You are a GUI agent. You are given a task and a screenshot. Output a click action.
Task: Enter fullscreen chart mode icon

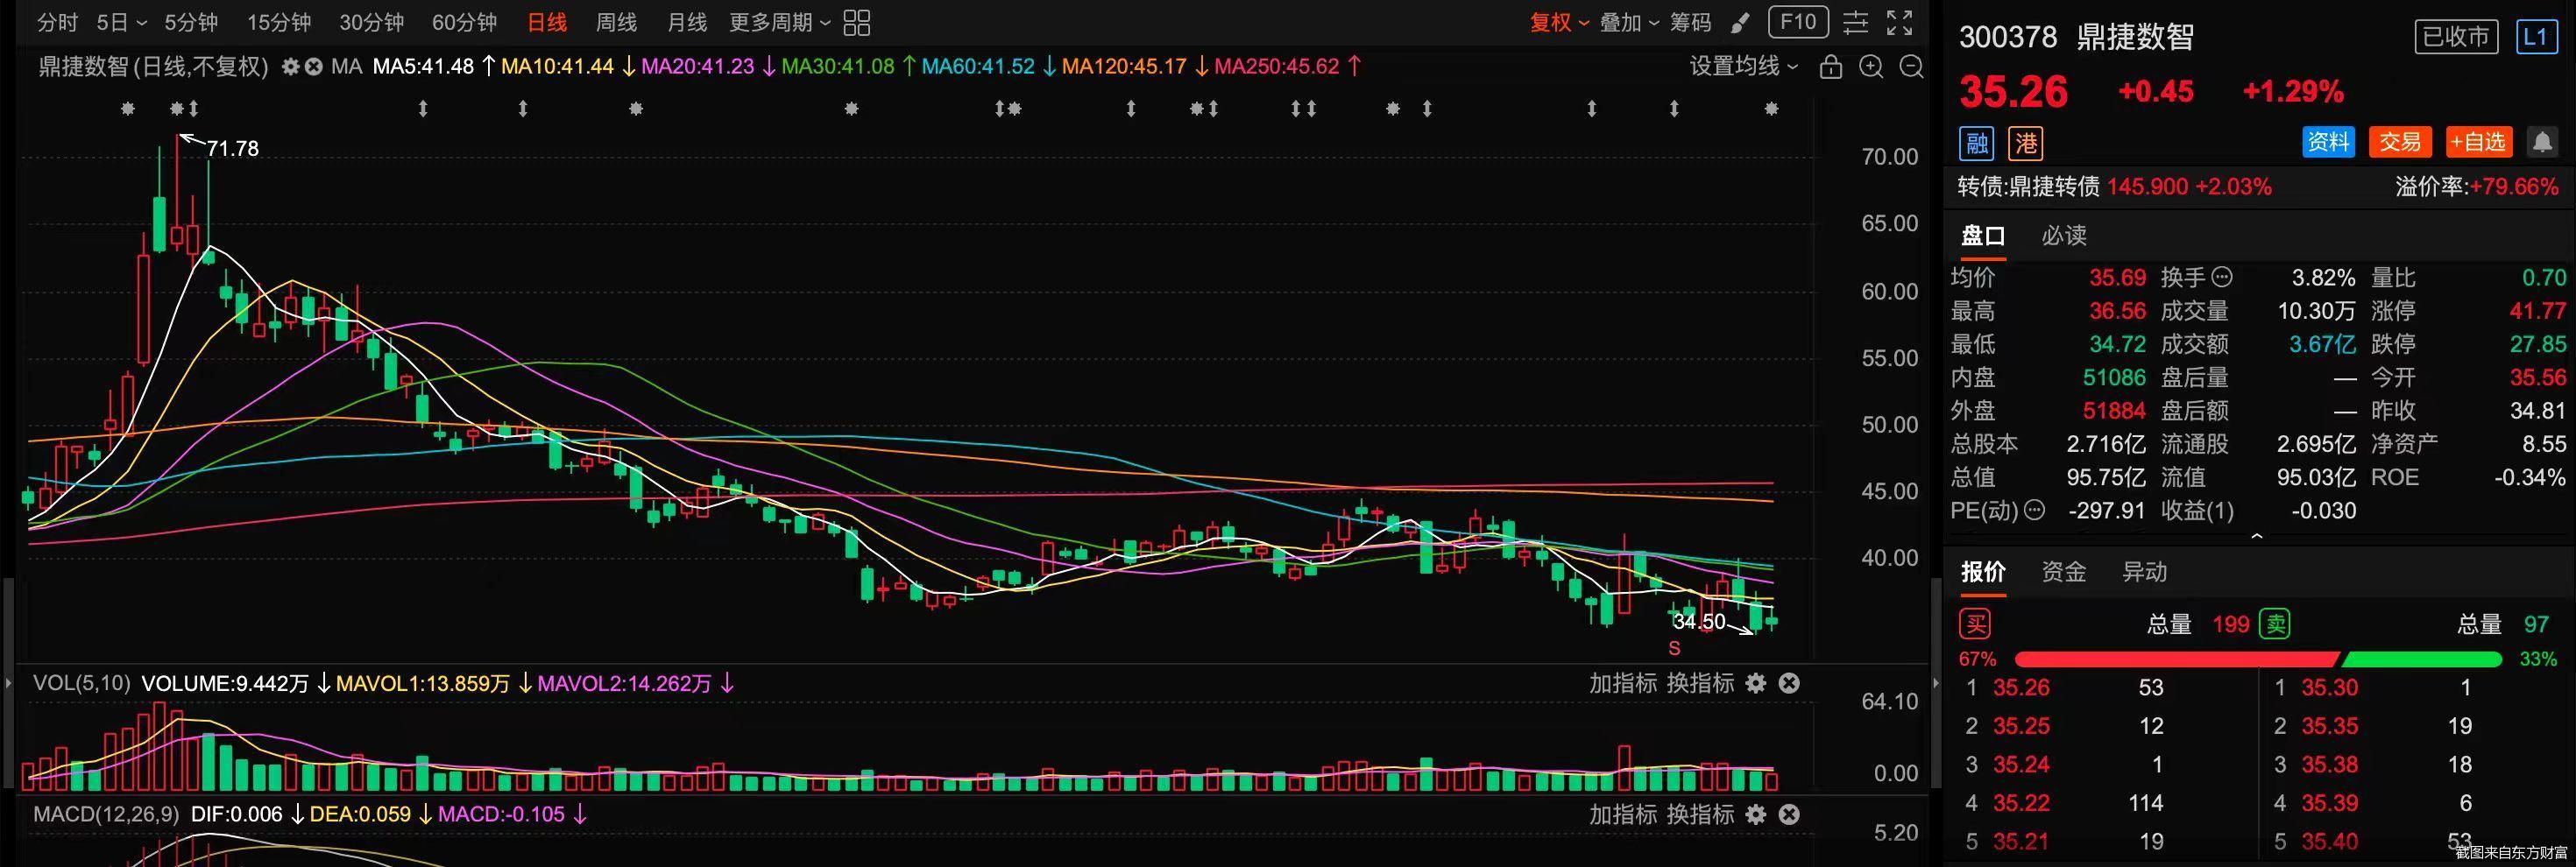(1899, 22)
